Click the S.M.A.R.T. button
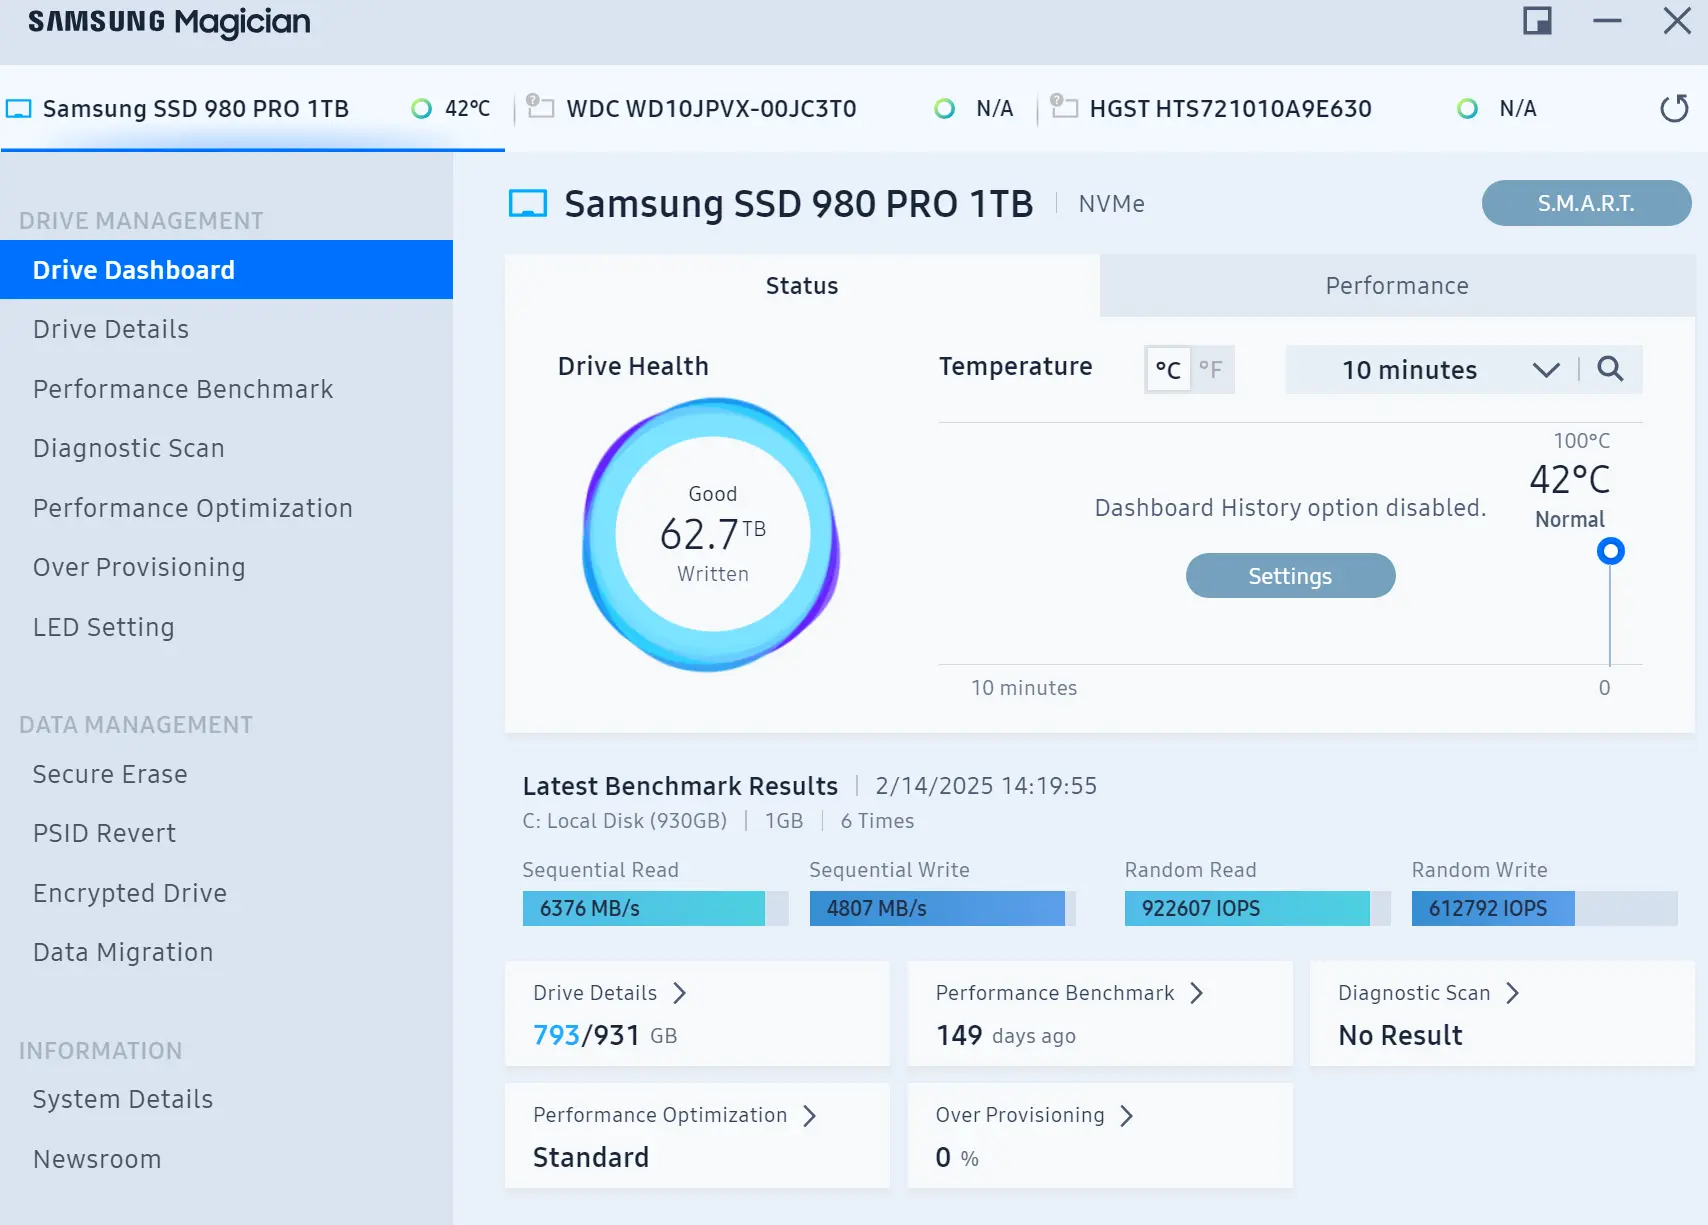 click(1586, 203)
